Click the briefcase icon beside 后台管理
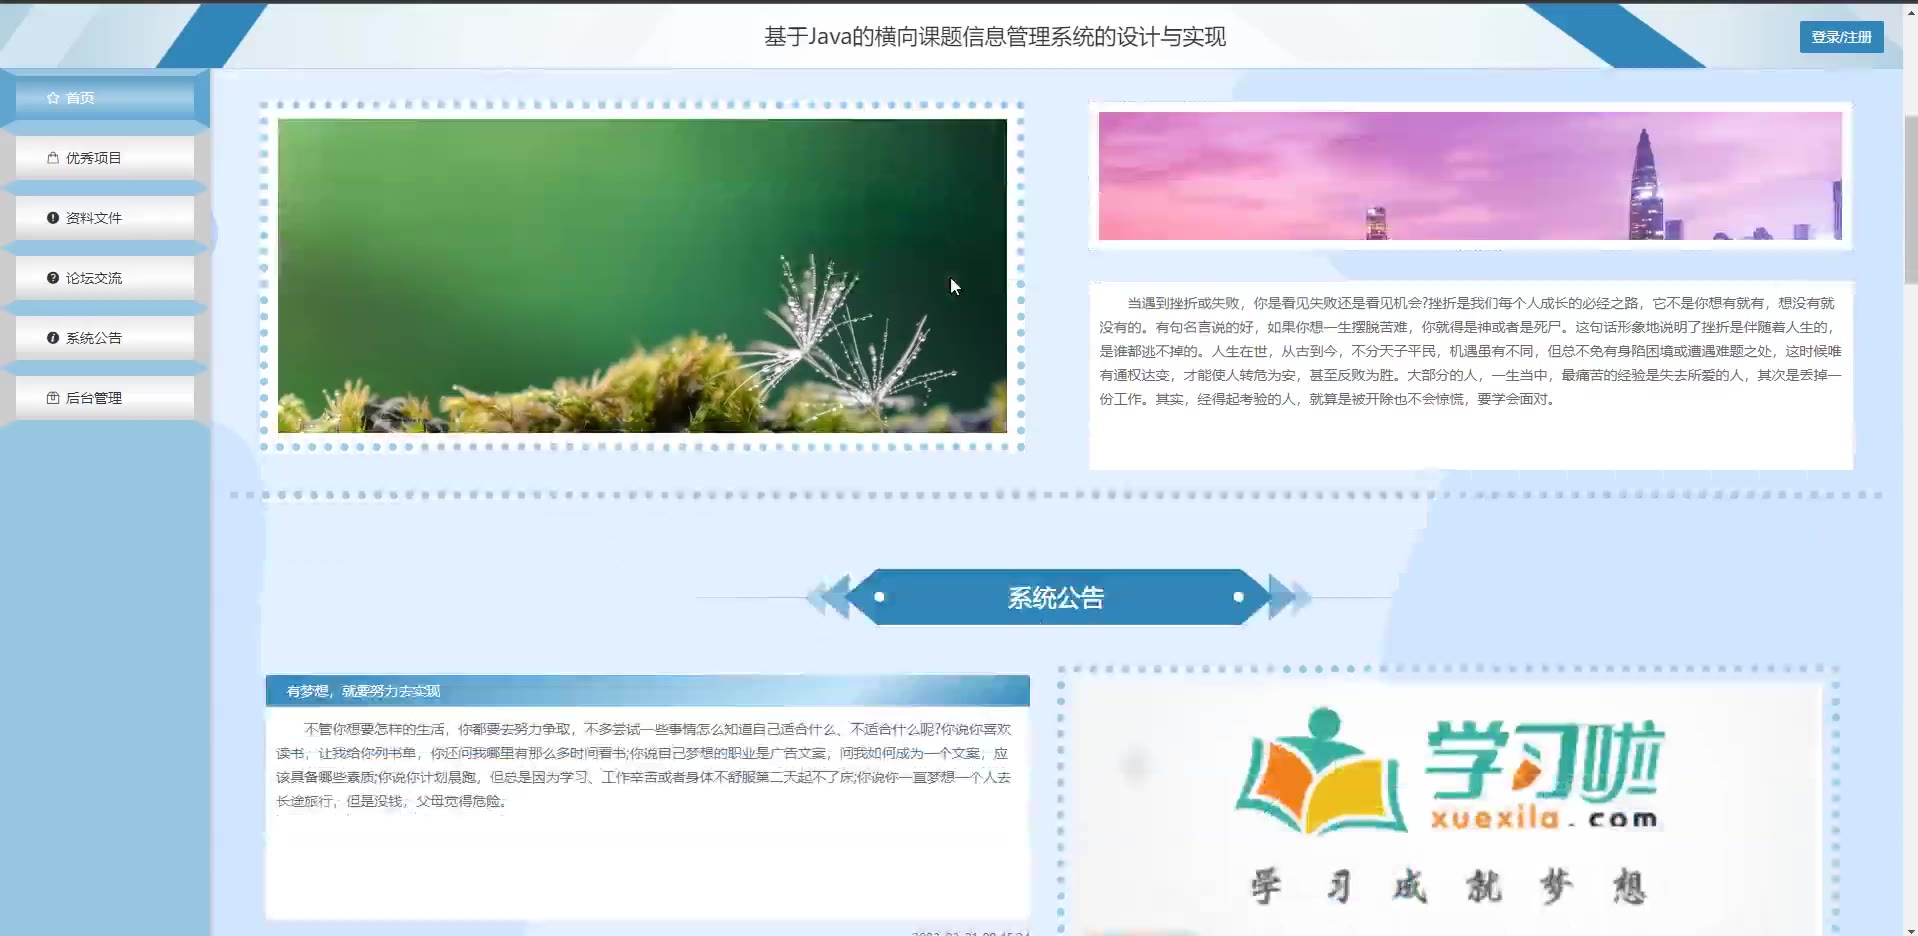This screenshot has height=936, width=1918. (x=53, y=398)
